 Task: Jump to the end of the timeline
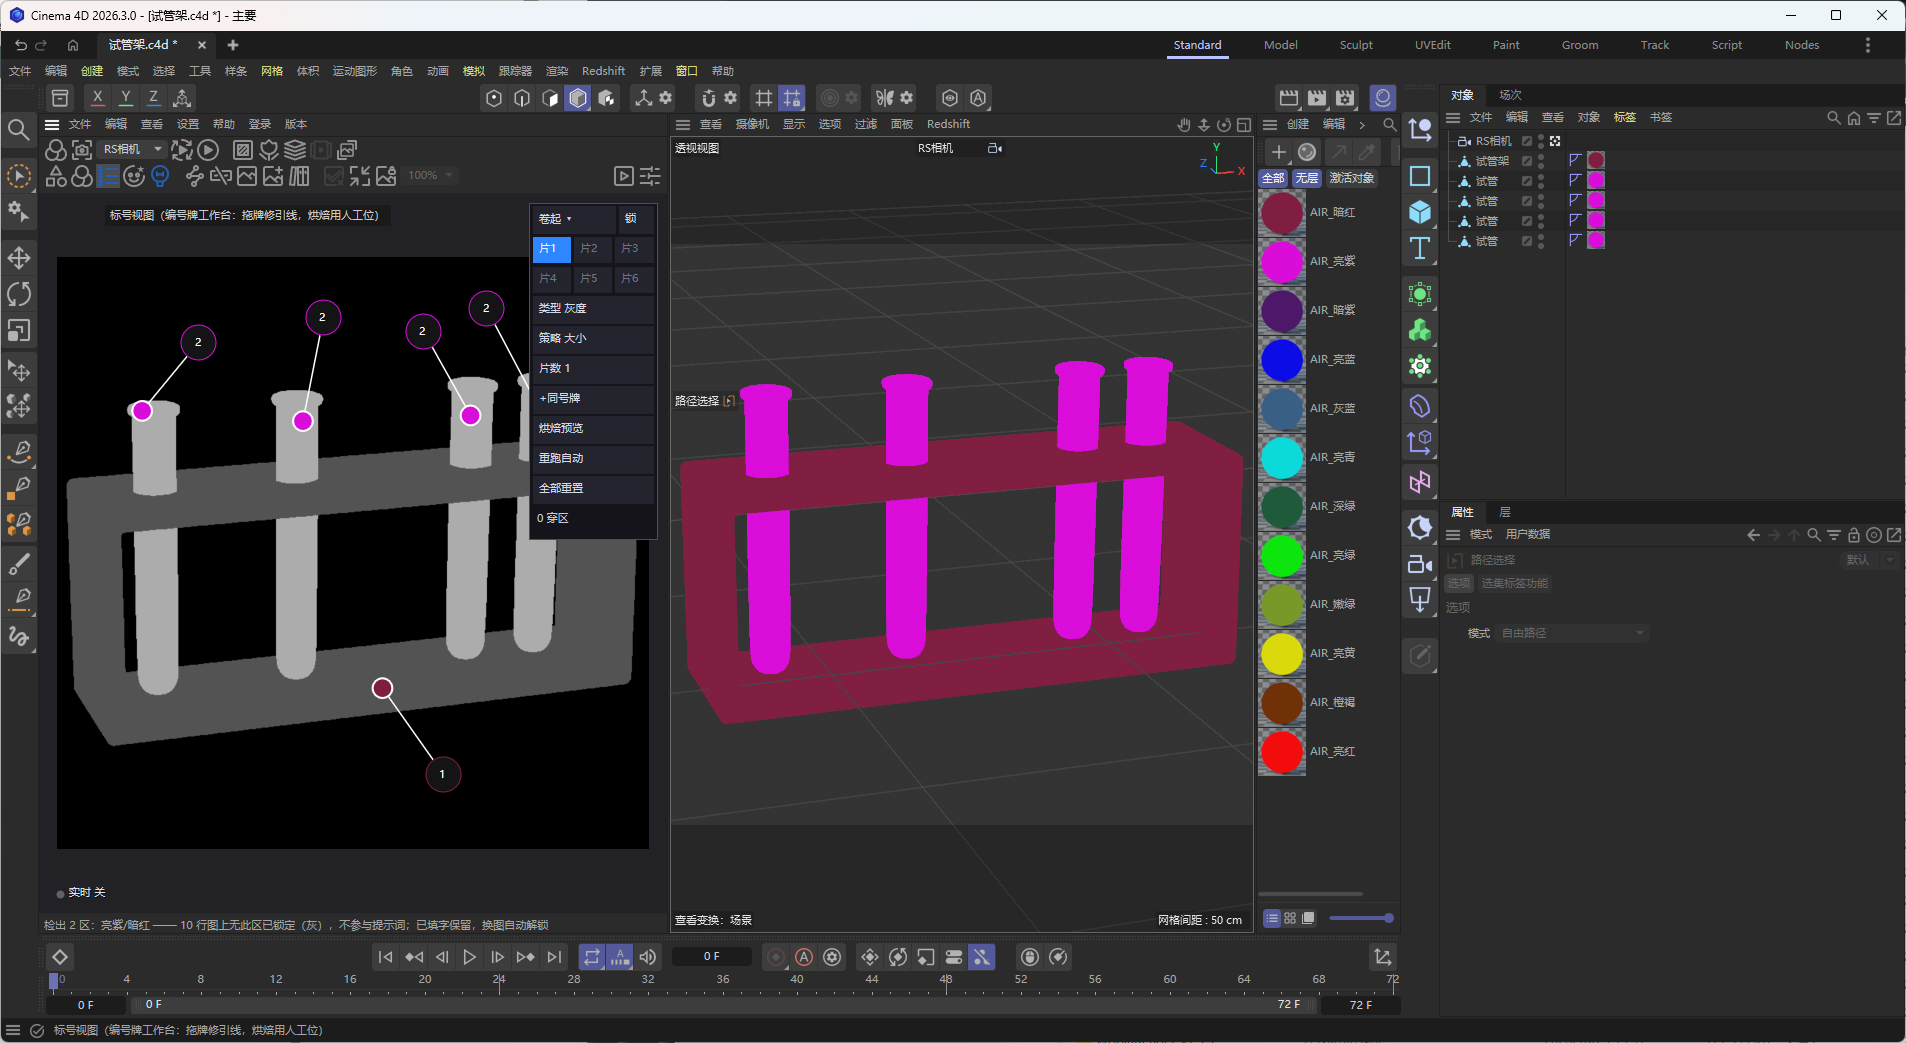[x=554, y=957]
